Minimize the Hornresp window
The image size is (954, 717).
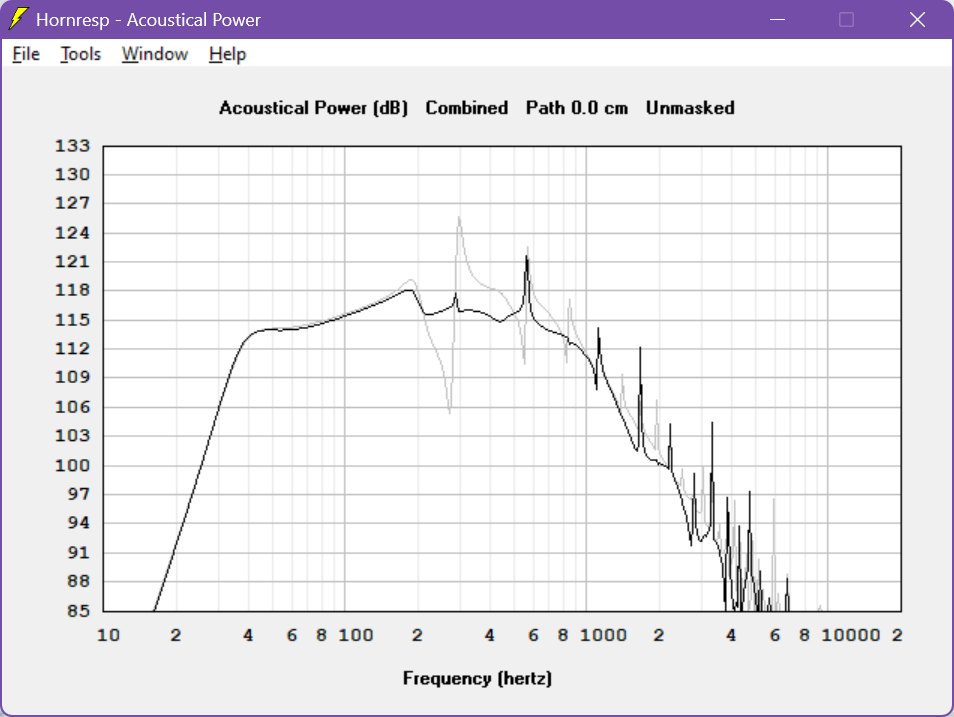777,19
